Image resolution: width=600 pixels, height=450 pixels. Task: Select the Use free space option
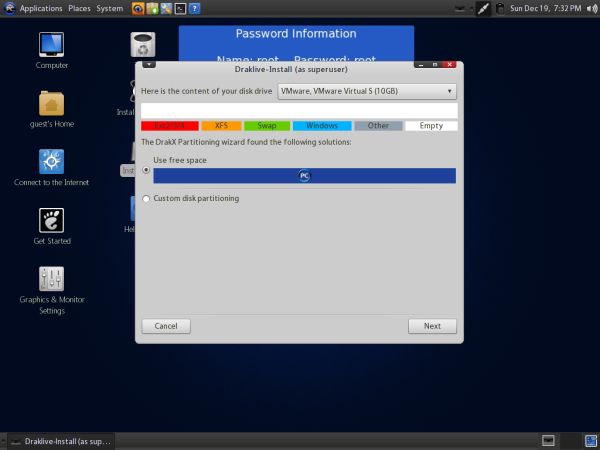(x=146, y=170)
